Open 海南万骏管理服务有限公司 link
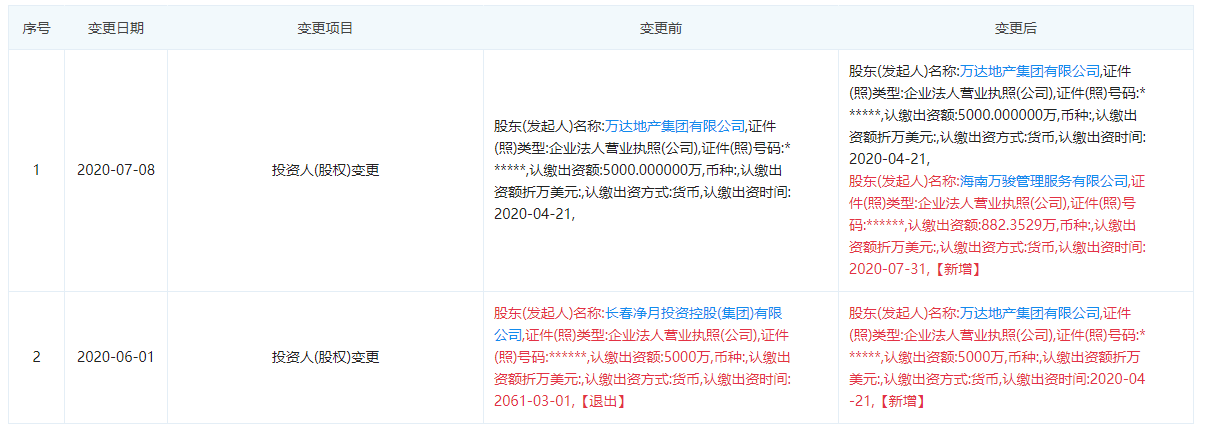Viewport: 1207px width, 429px height. (x=1045, y=181)
